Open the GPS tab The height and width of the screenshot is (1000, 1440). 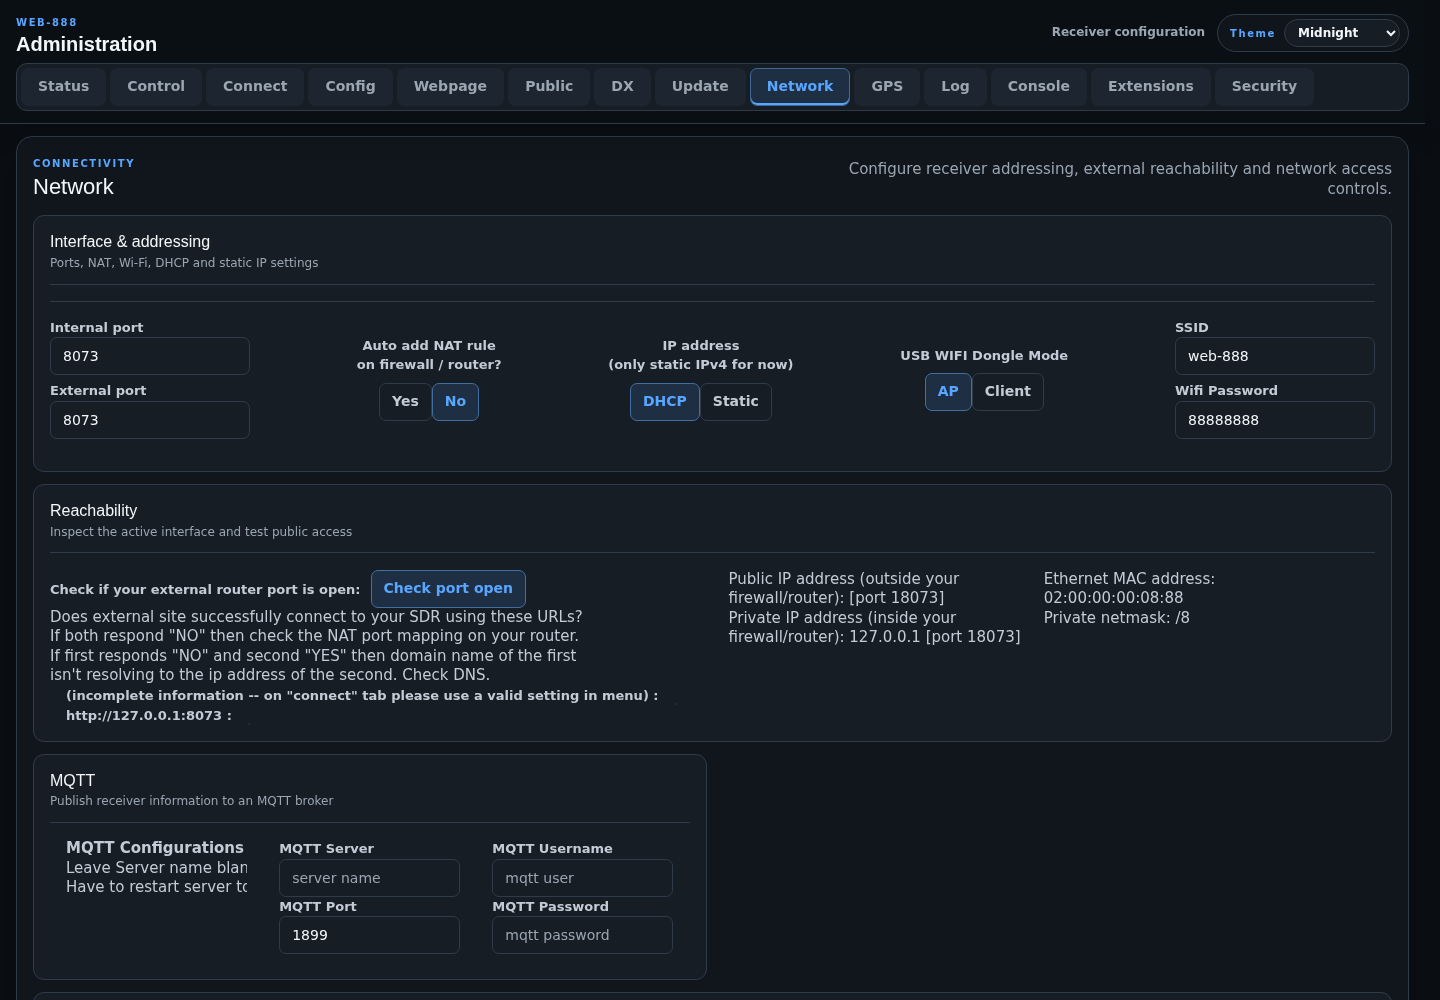click(887, 86)
